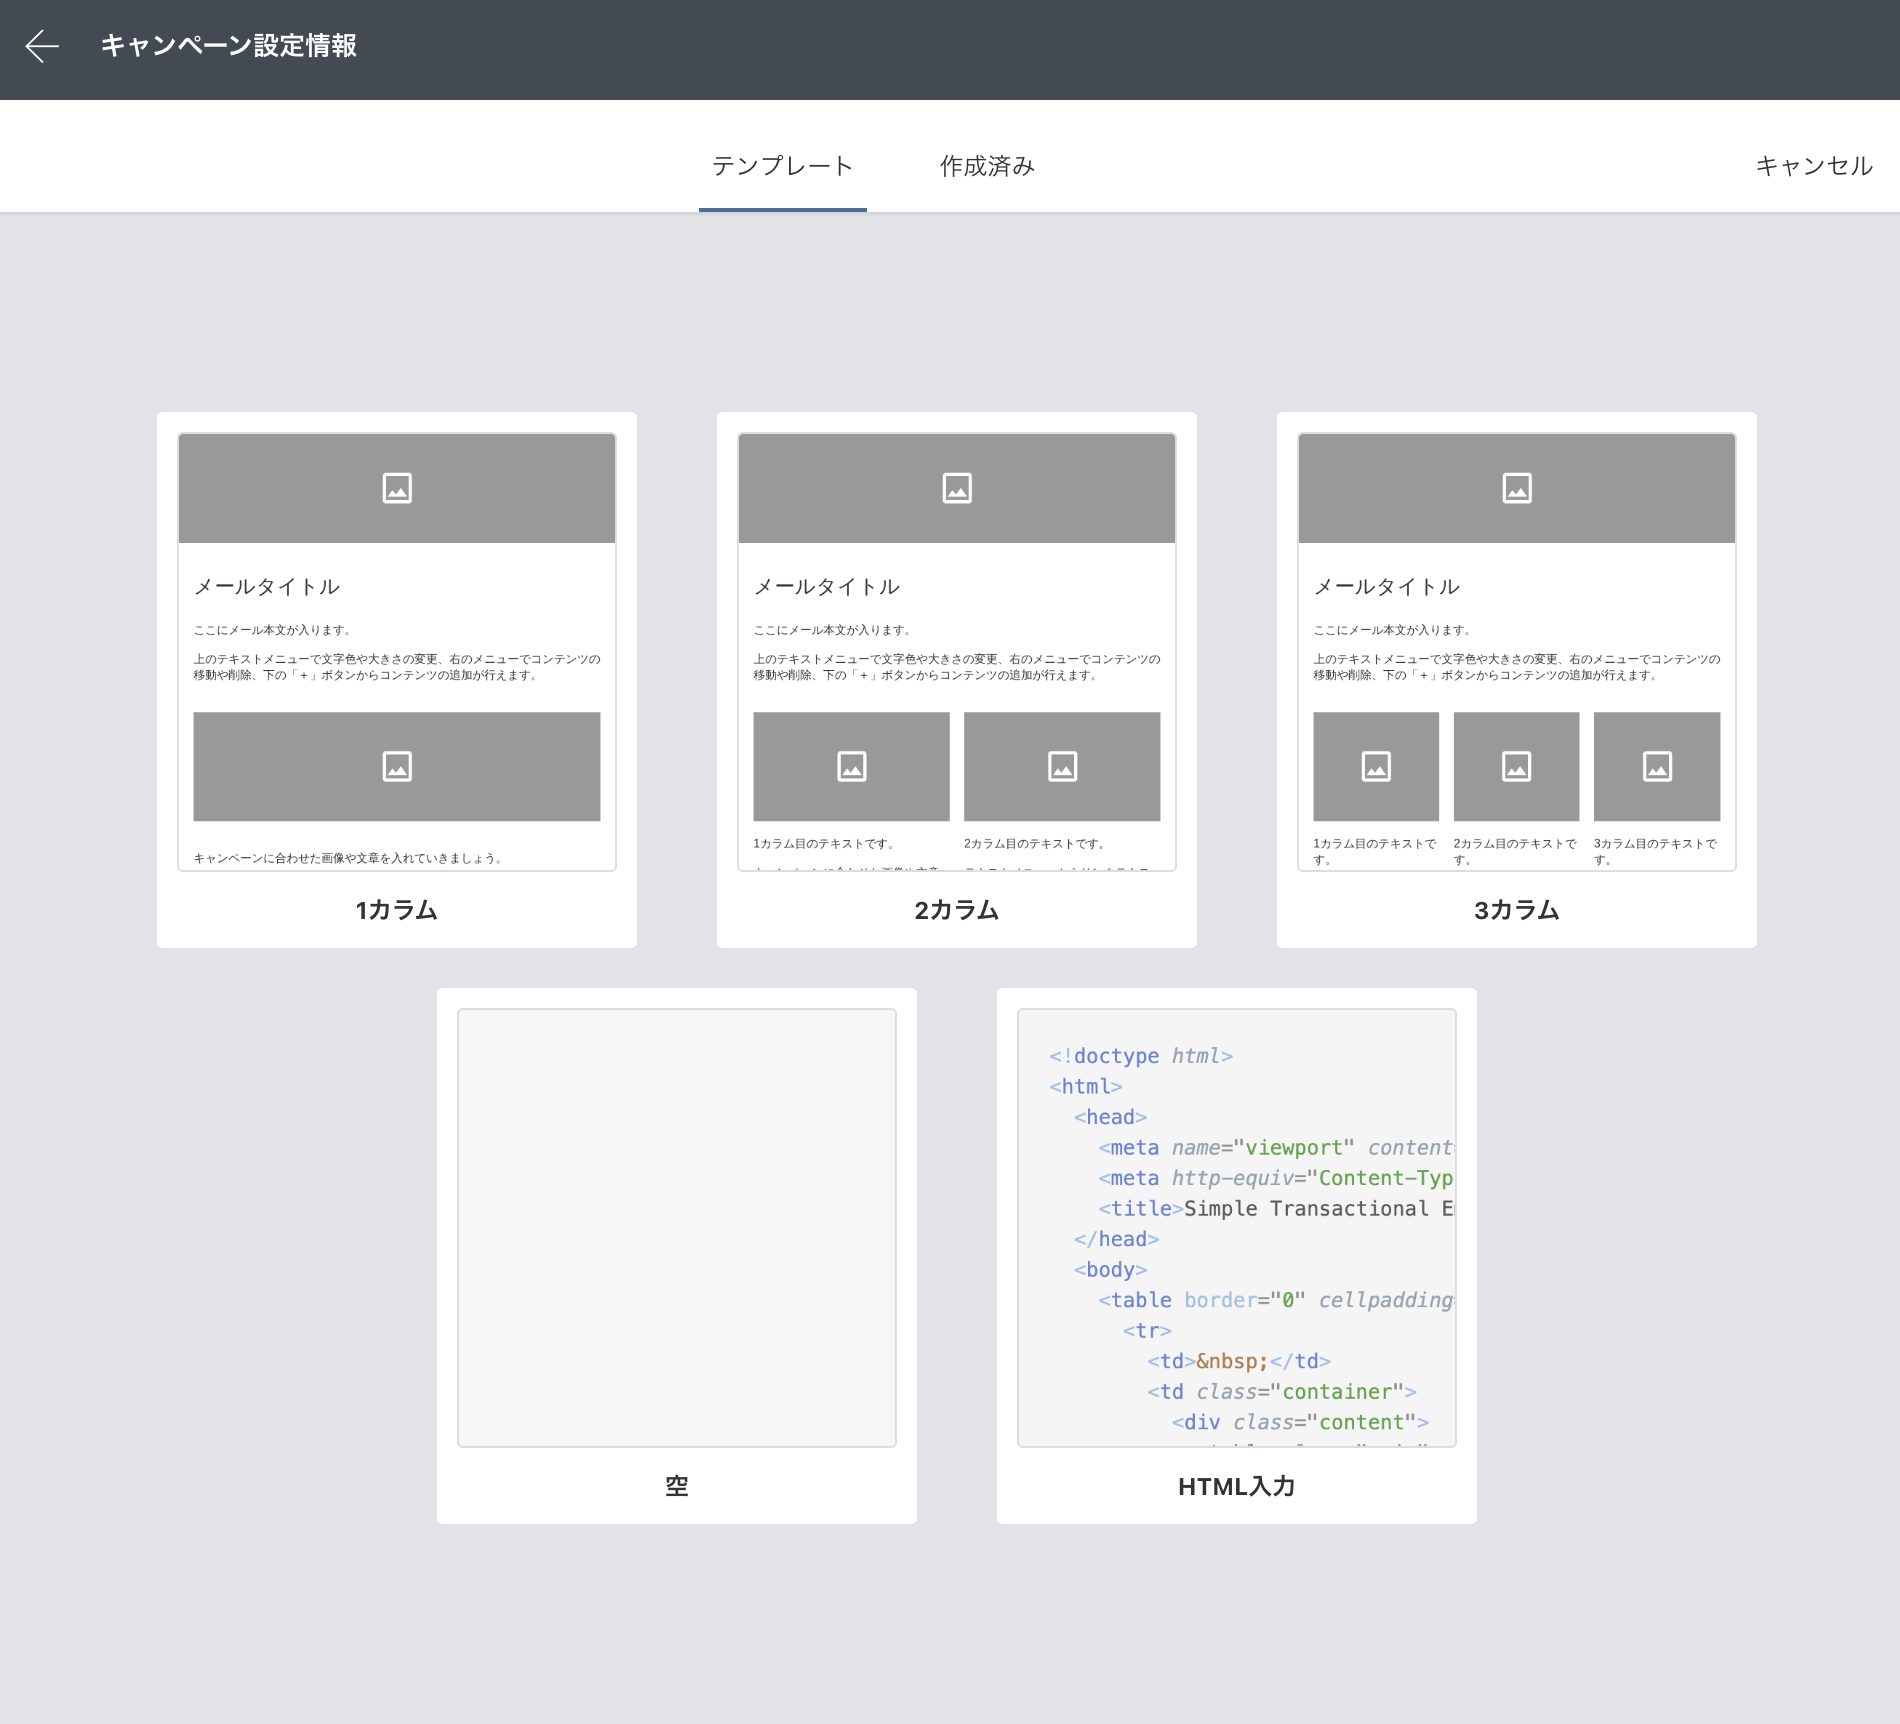Select the HTML入力 code preview thumbnail

(1237, 1227)
